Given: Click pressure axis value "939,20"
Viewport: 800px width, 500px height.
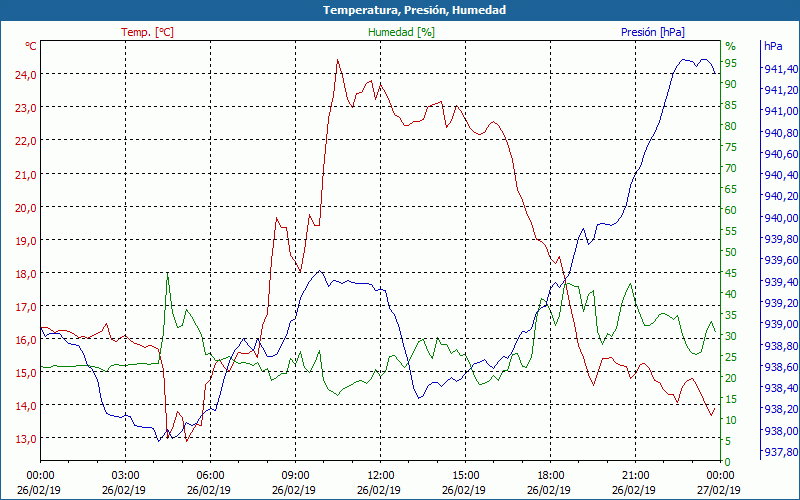Looking at the screenshot, I should [781, 303].
